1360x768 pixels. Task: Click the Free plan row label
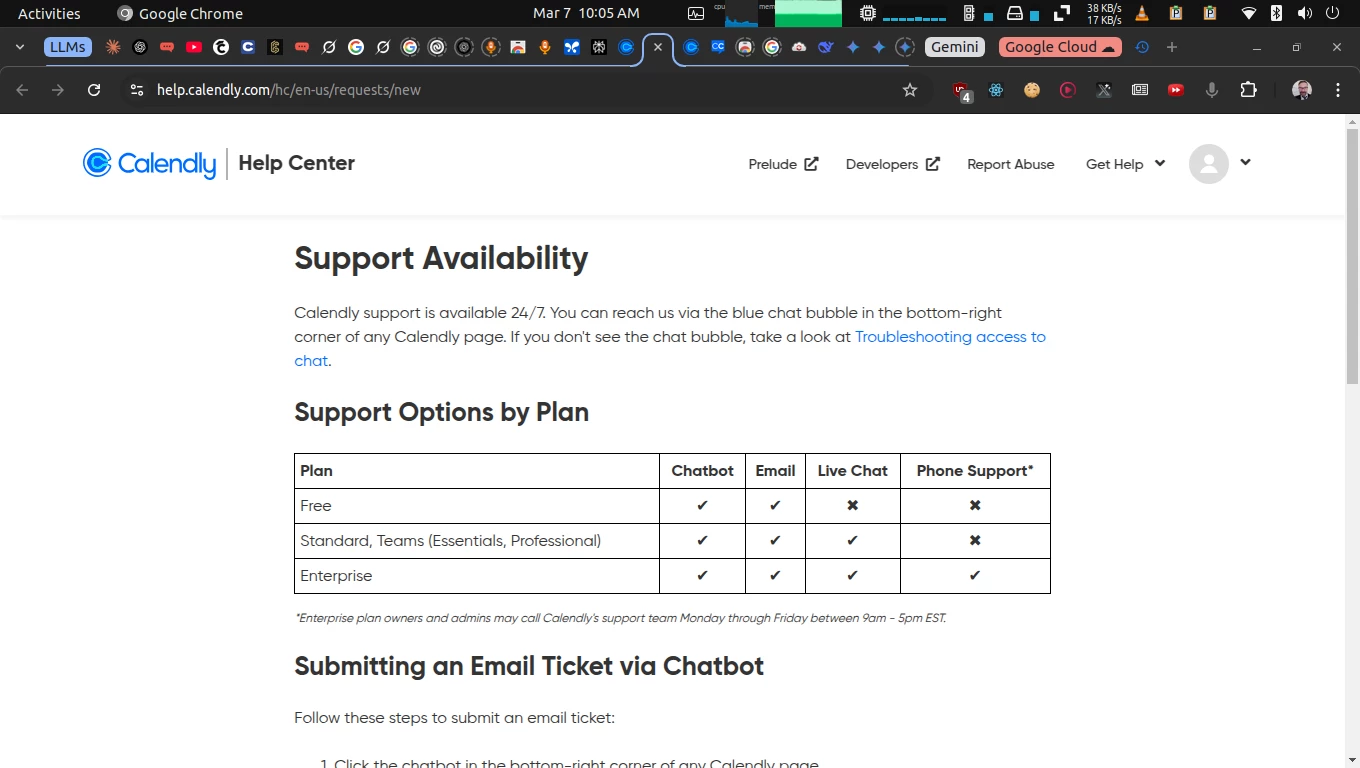click(316, 506)
